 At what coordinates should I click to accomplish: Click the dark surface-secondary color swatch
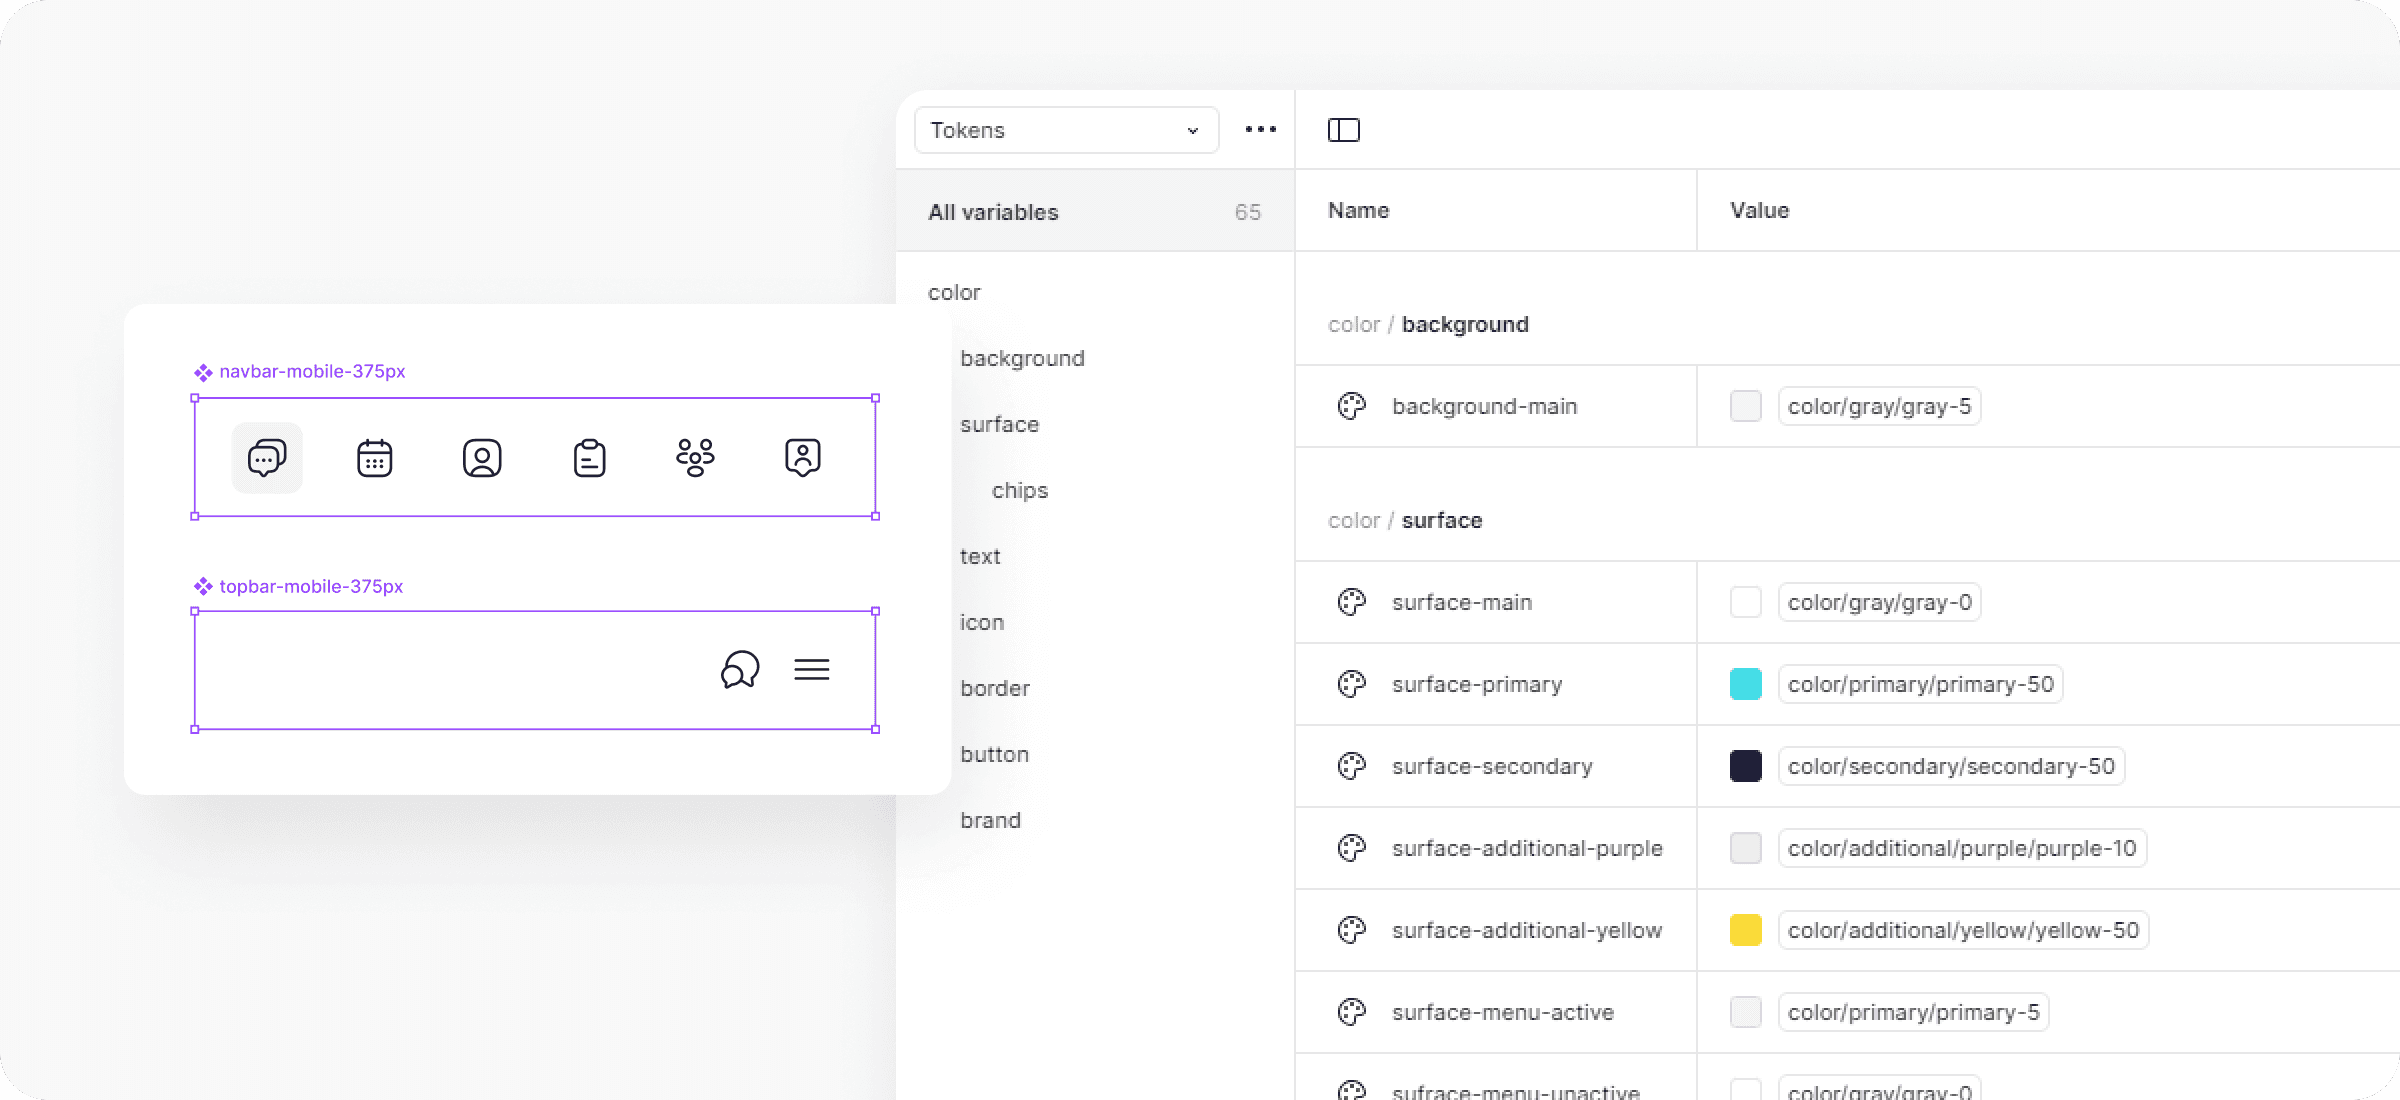1745,766
